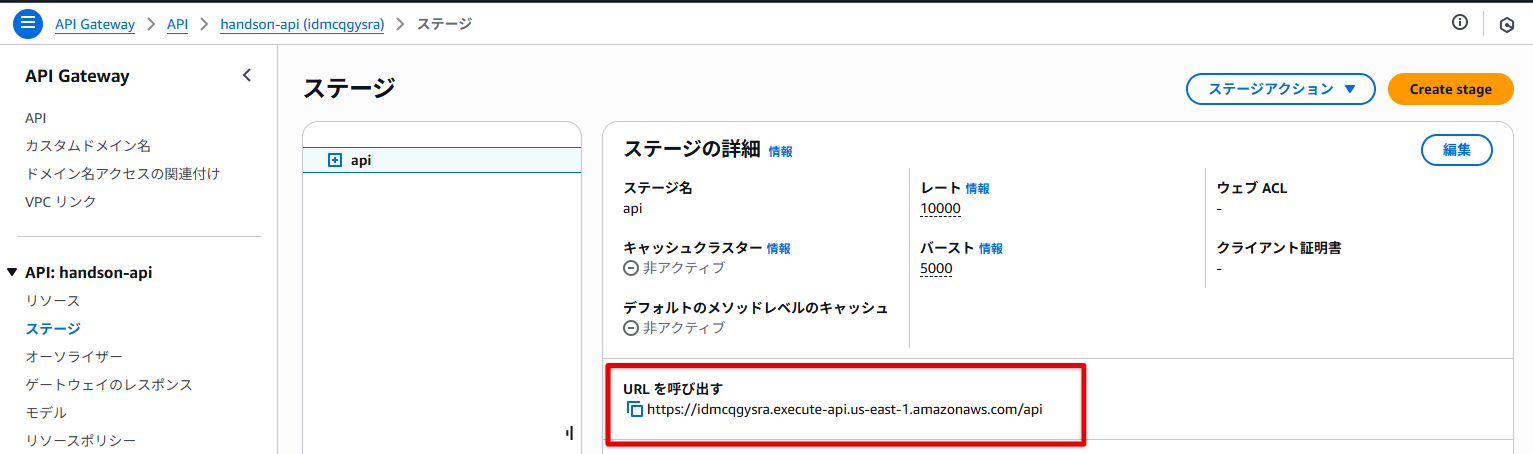The width and height of the screenshot is (1533, 454).
Task: Open the API breadcrumb link
Action: click(177, 24)
